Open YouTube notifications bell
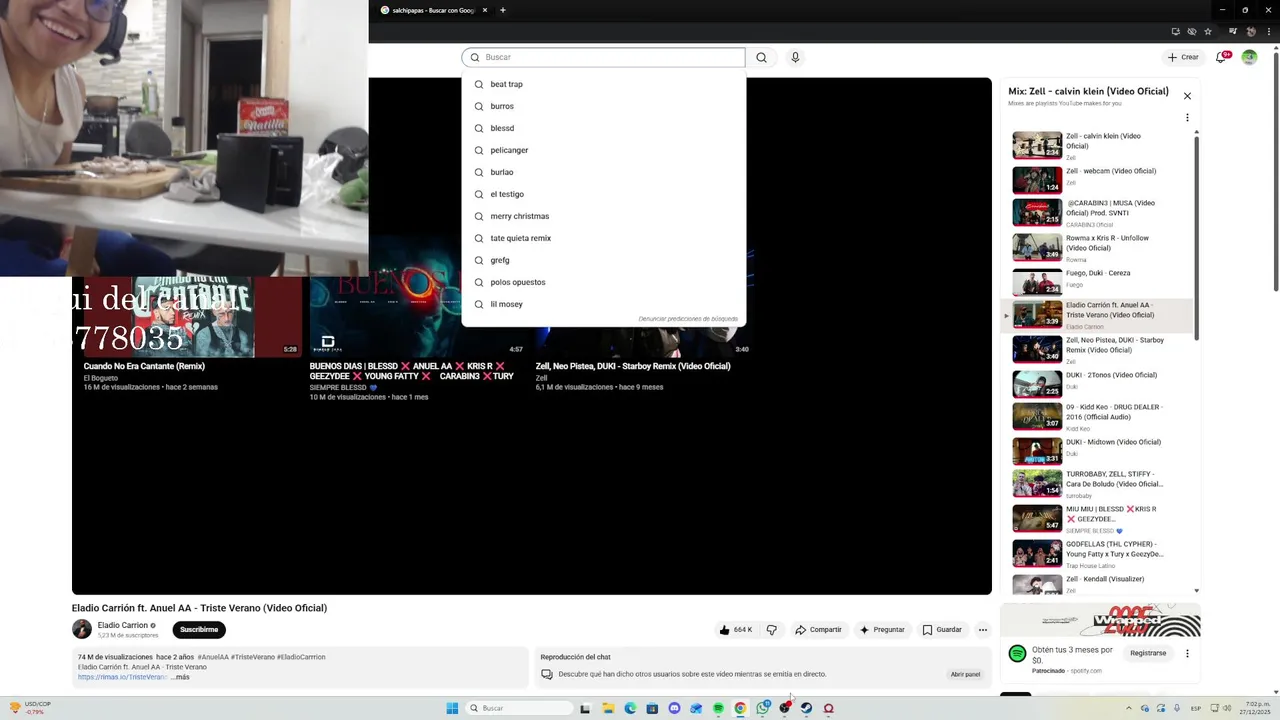 (x=1221, y=57)
